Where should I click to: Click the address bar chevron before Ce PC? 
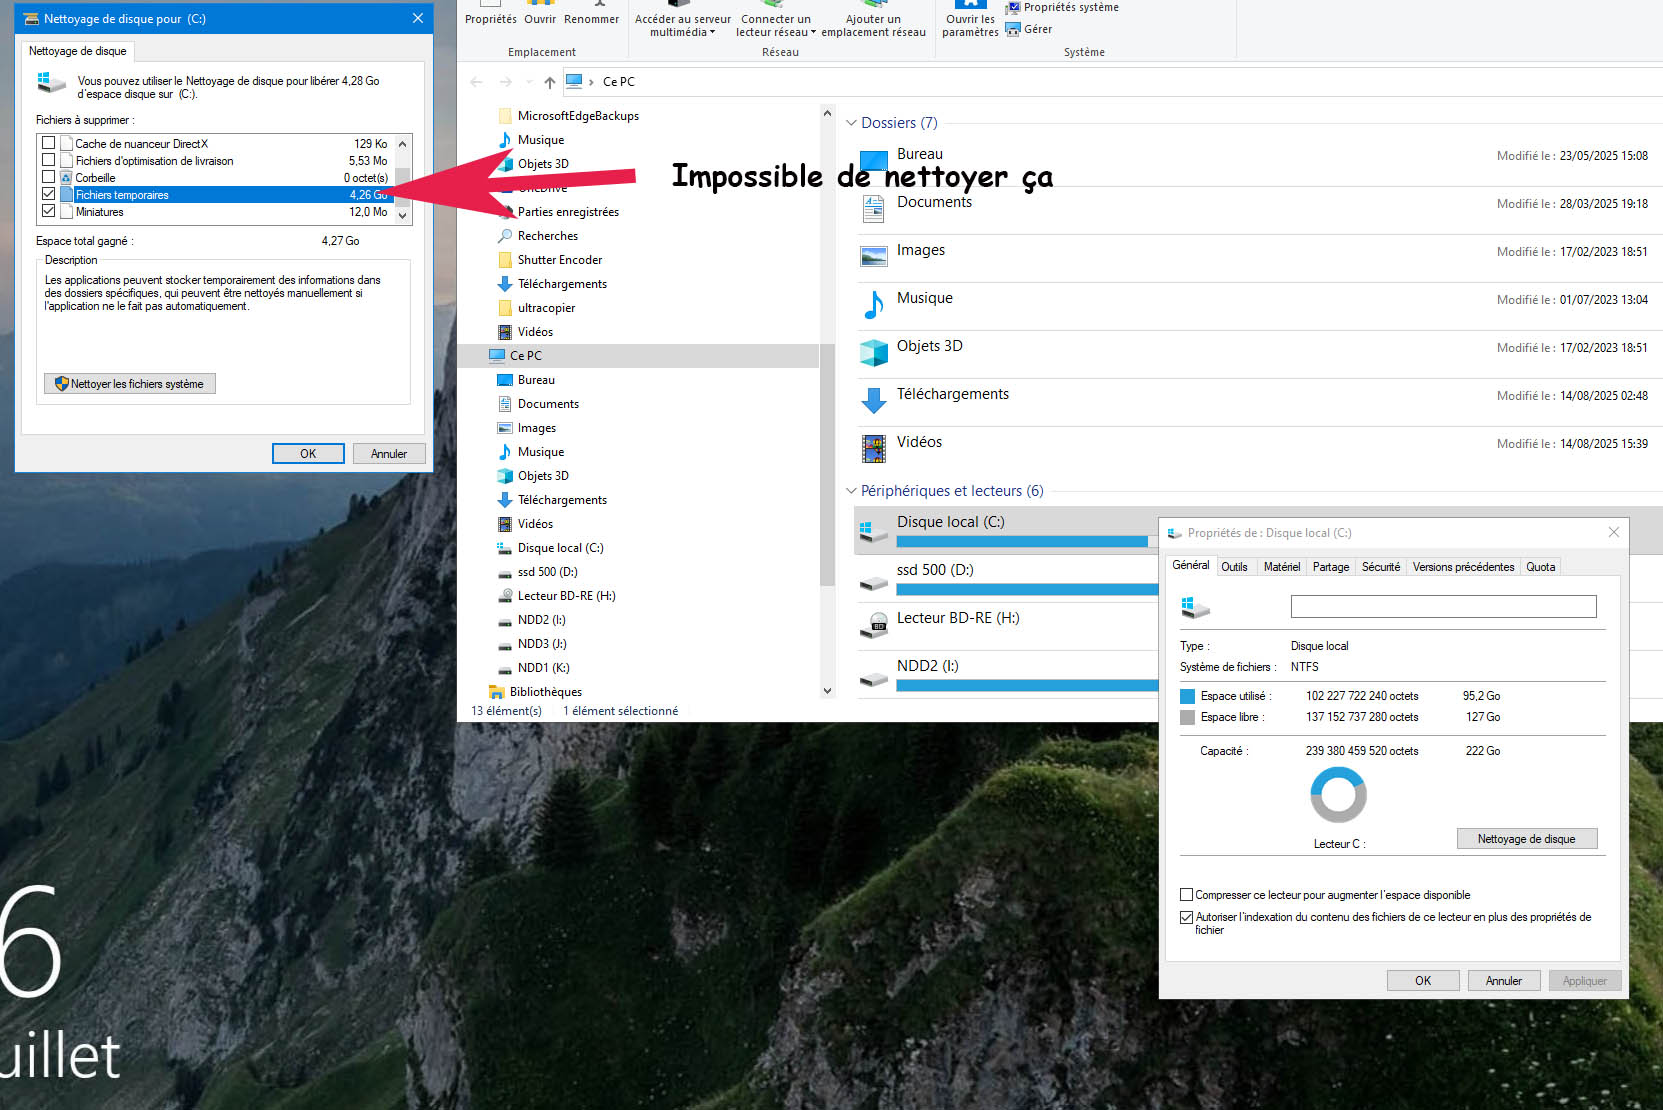coord(591,82)
